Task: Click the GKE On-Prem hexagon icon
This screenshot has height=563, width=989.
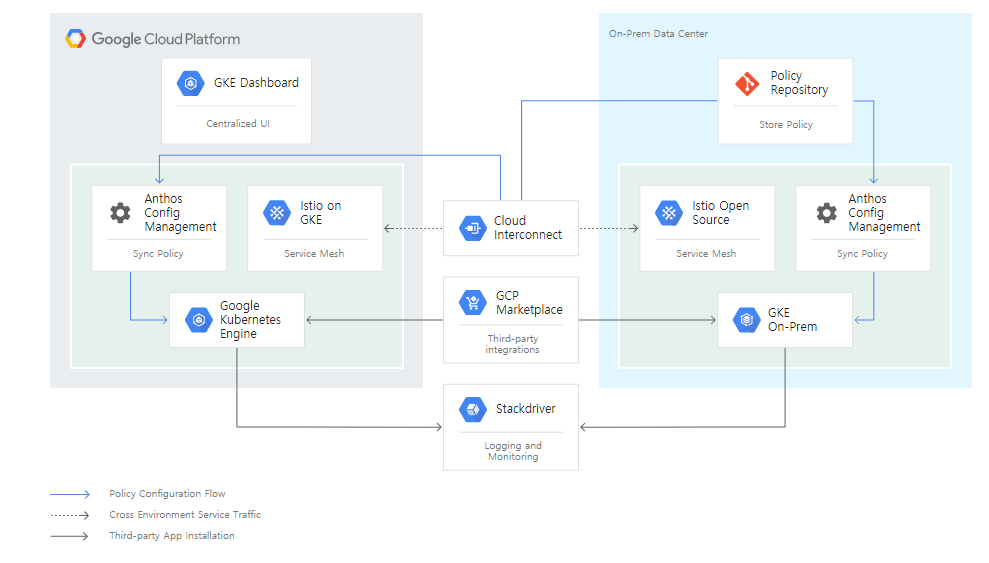Action: pos(747,320)
